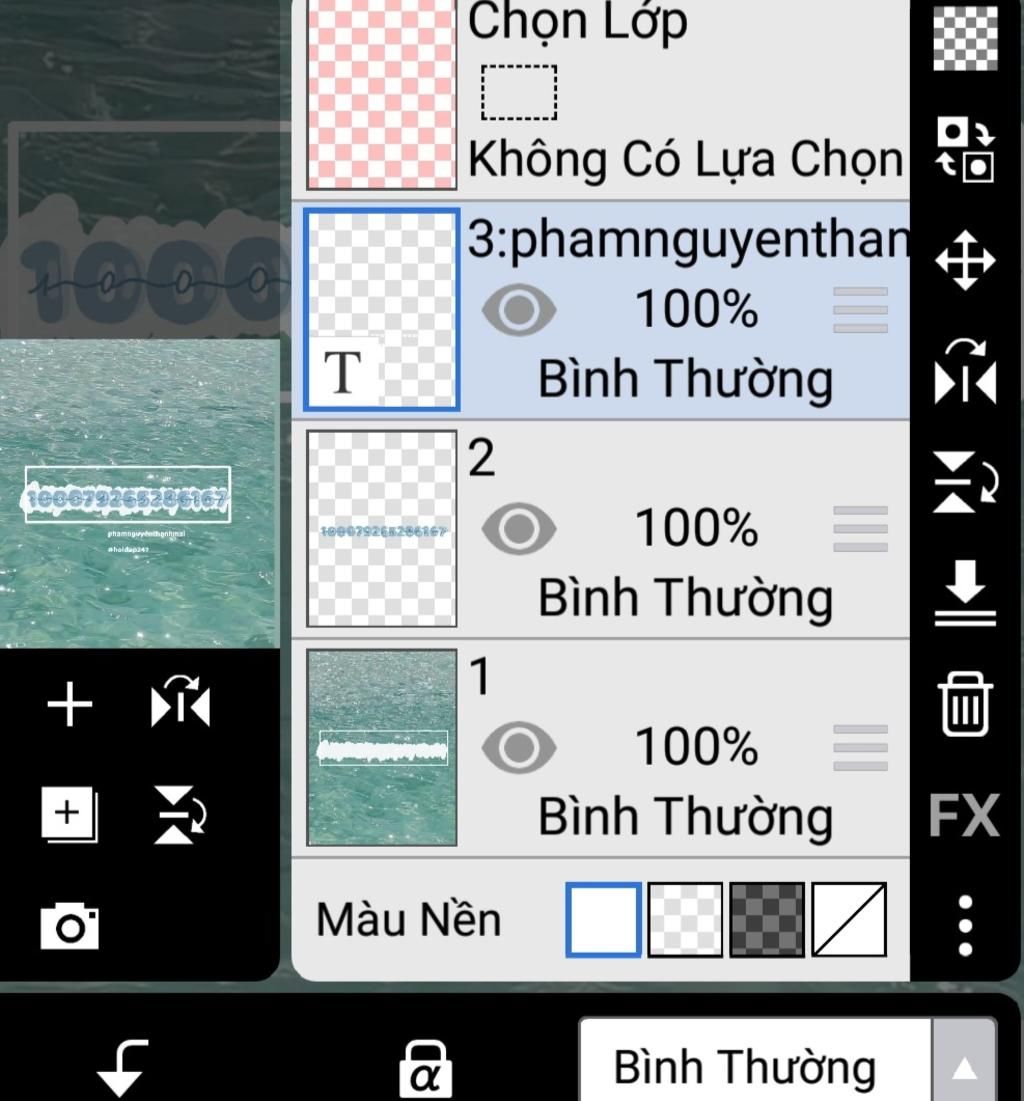1024x1101 pixels.
Task: Flip layer horizontally in right sidebar
Action: click(965, 371)
